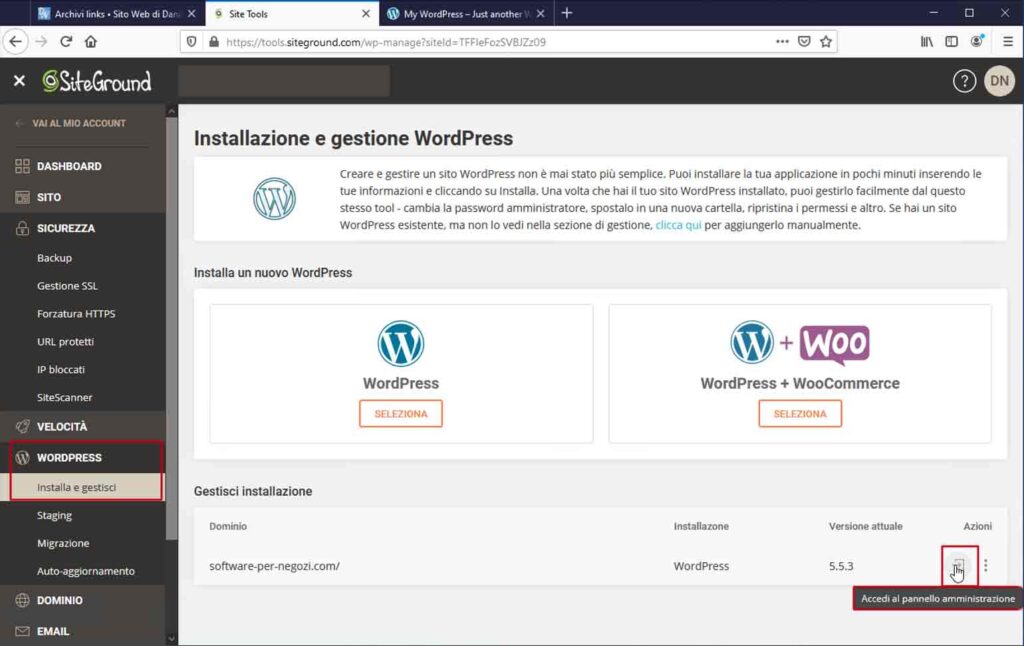Open Backup in sidebar
The height and width of the screenshot is (646, 1024).
(x=54, y=258)
